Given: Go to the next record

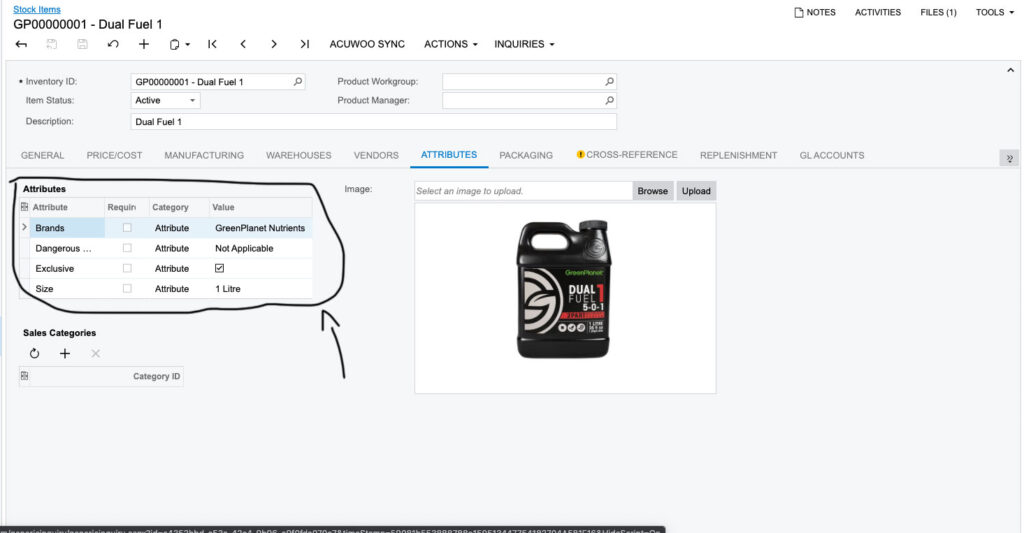Looking at the screenshot, I should (274, 44).
